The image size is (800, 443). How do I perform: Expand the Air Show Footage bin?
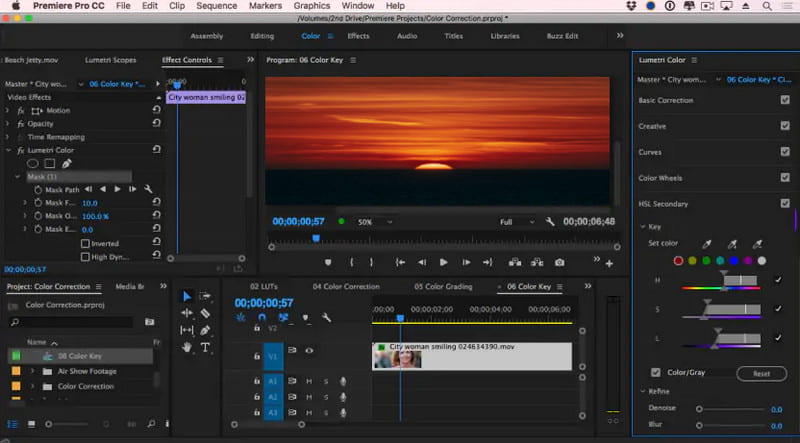(32, 371)
